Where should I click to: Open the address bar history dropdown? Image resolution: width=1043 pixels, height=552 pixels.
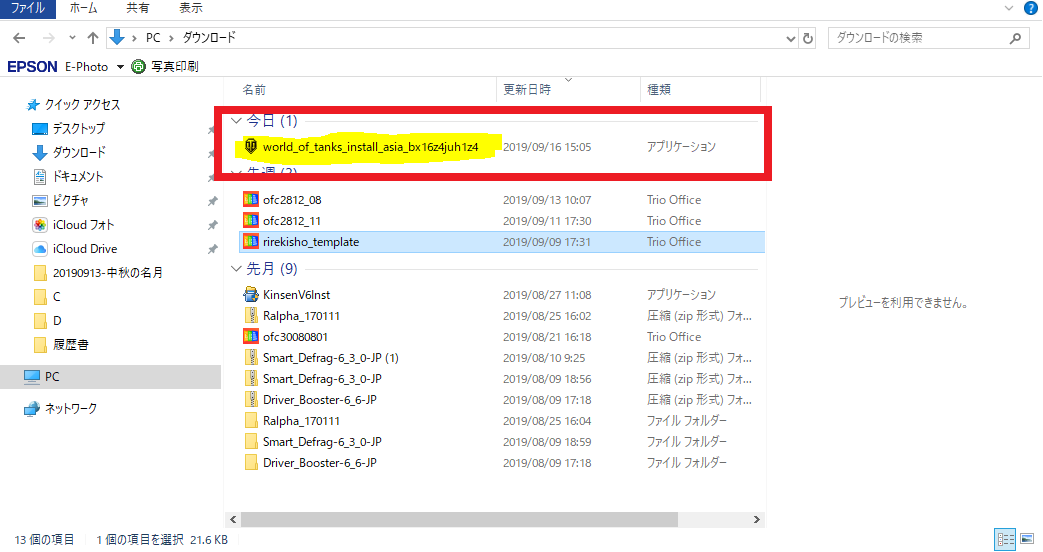coord(790,39)
